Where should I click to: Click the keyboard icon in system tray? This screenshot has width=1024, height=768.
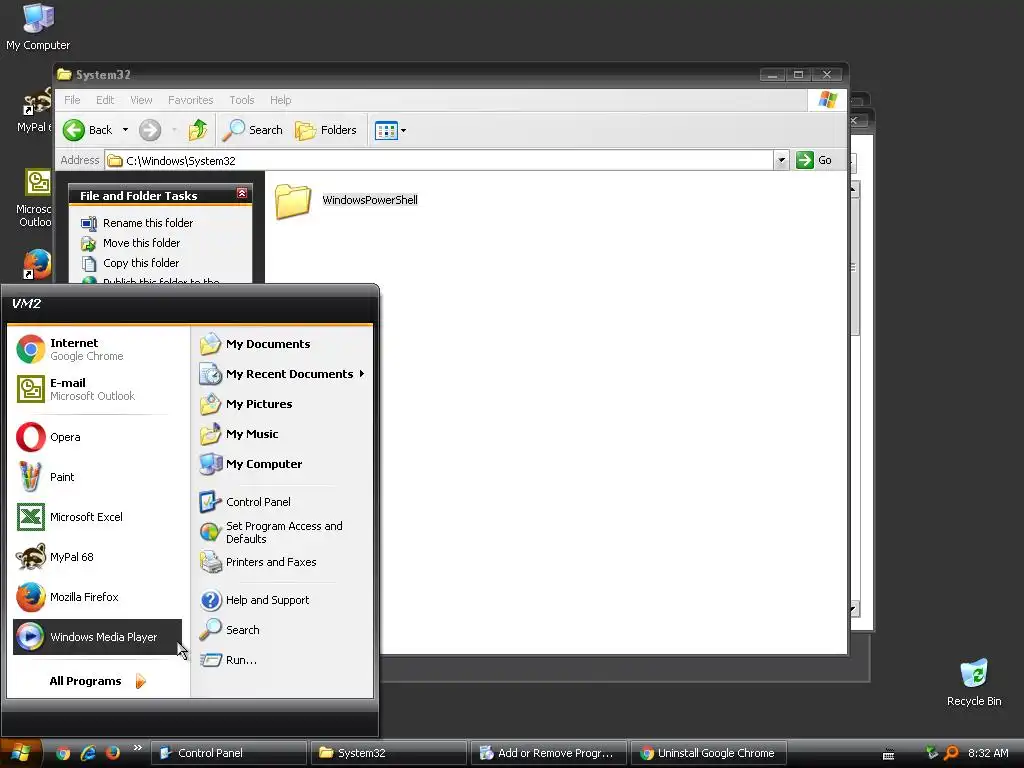click(888, 754)
